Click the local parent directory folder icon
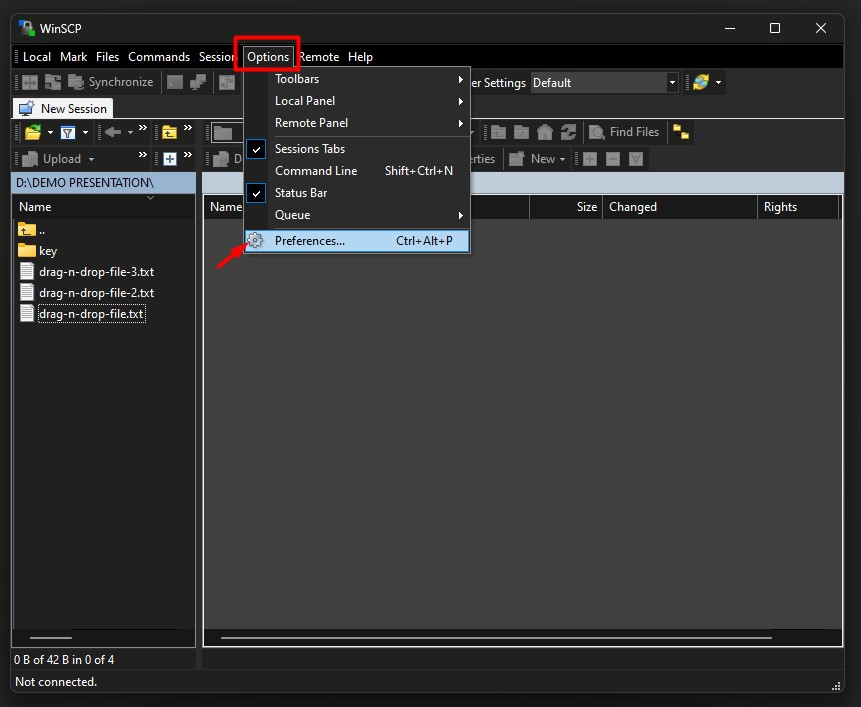Image resolution: width=861 pixels, height=707 pixels. pyautogui.click(x=170, y=132)
